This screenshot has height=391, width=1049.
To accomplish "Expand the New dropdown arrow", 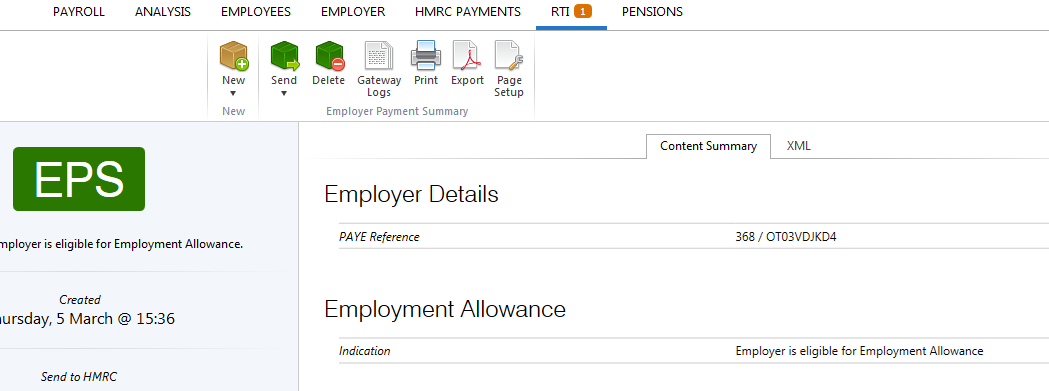I will [233, 94].
